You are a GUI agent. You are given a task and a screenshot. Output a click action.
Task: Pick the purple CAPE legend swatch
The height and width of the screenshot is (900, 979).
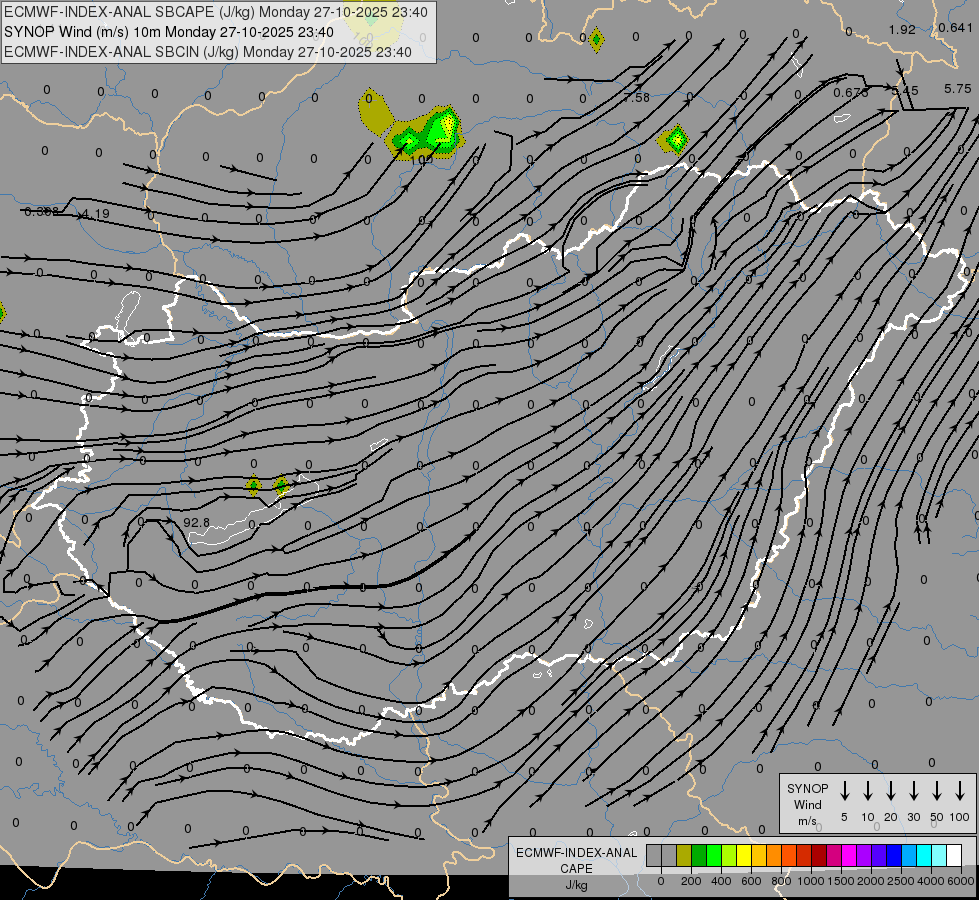[x=864, y=855]
